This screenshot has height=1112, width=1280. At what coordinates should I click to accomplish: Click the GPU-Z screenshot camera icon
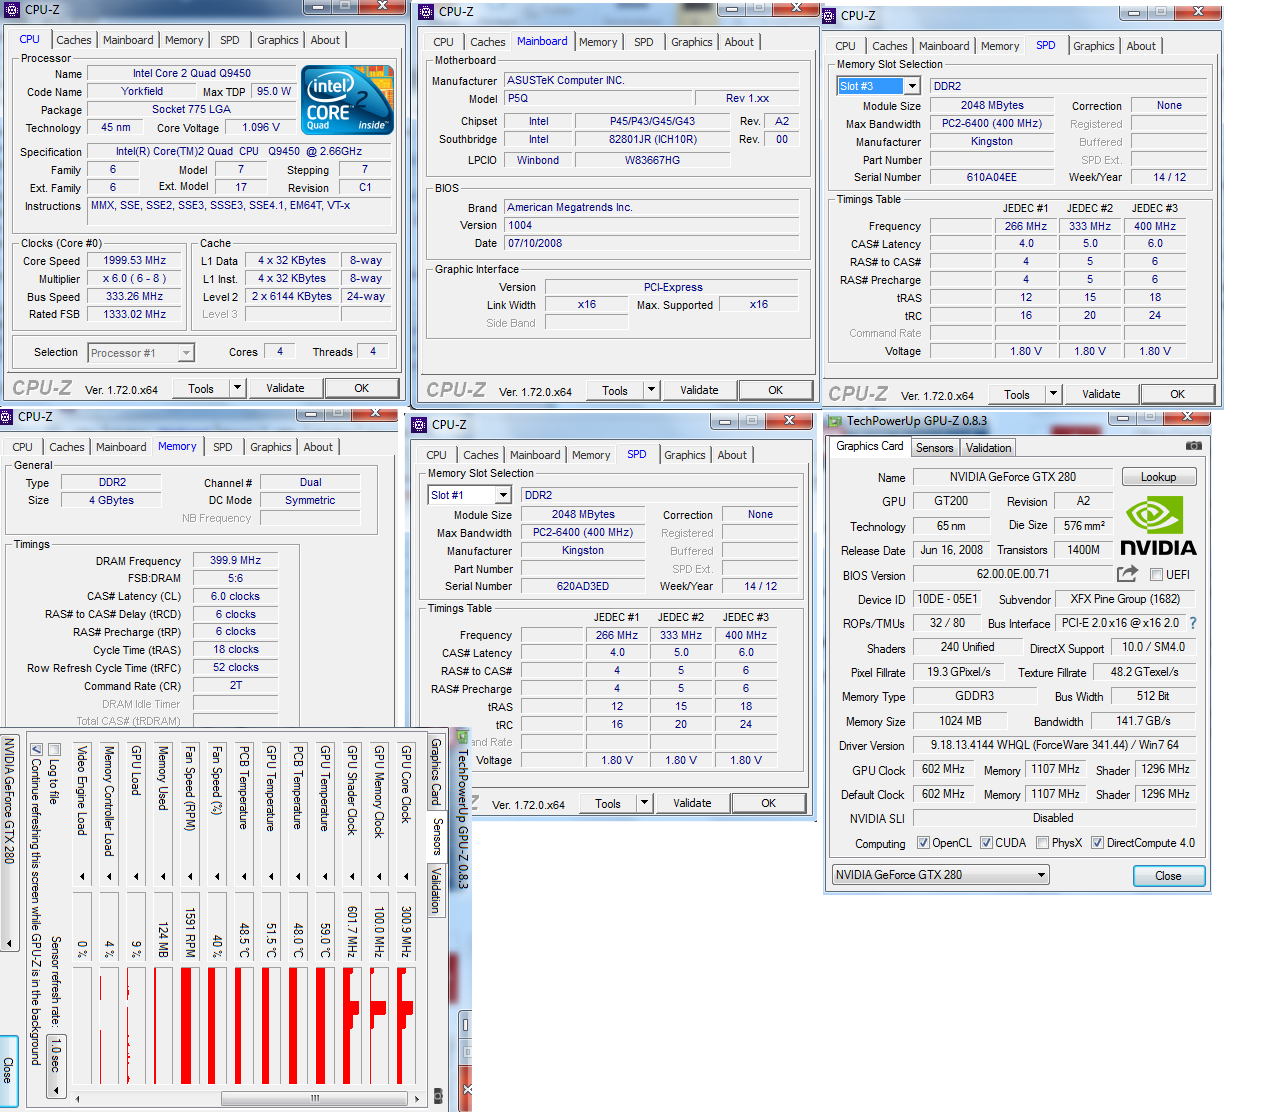[1193, 446]
